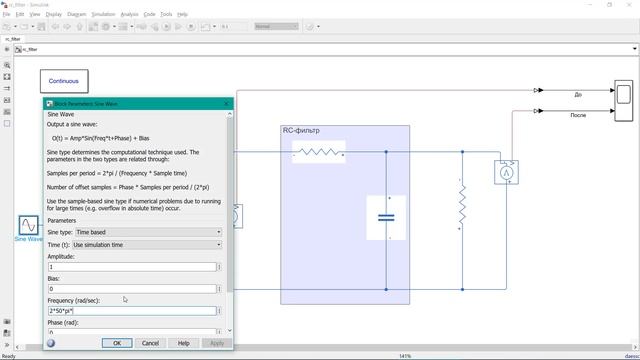Navigate Forward using the toolbar arrow
640x360 pixels.
click(x=67, y=27)
